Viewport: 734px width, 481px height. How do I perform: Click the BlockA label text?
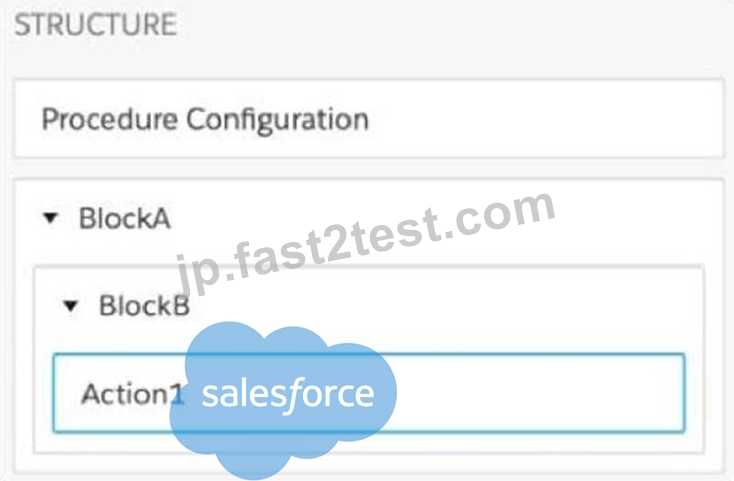(125, 218)
